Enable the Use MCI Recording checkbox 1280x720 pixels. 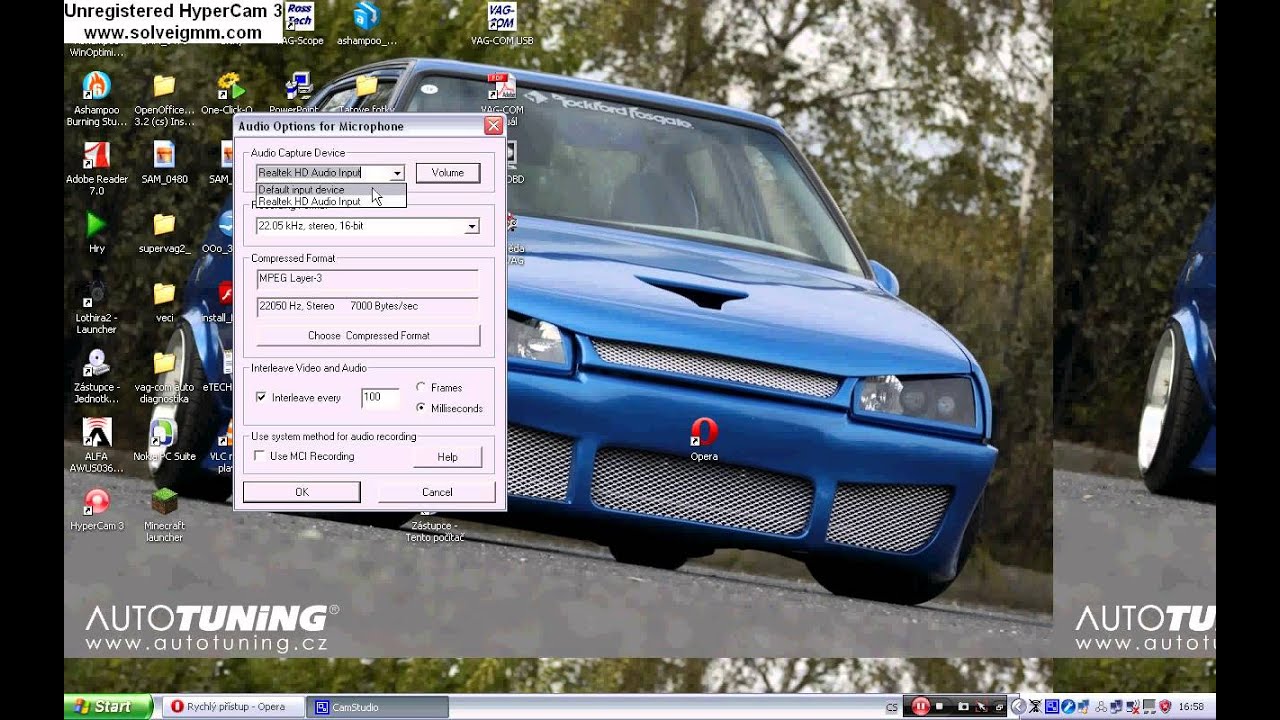tap(260, 456)
